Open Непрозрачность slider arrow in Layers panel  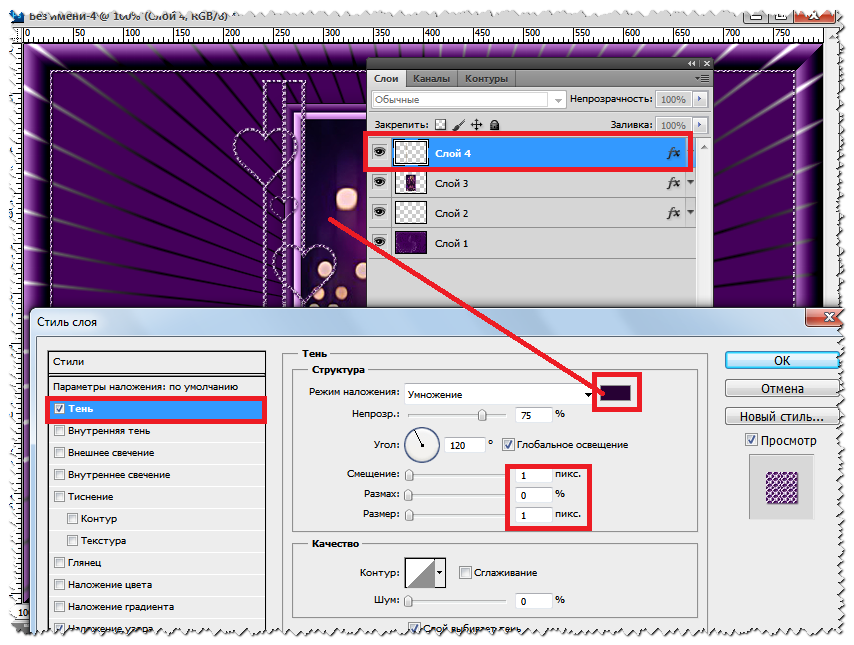click(x=700, y=99)
